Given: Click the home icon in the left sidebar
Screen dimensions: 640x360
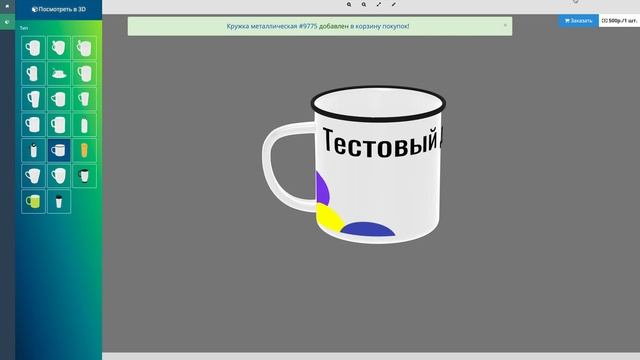Looking at the screenshot, I should [7, 6].
